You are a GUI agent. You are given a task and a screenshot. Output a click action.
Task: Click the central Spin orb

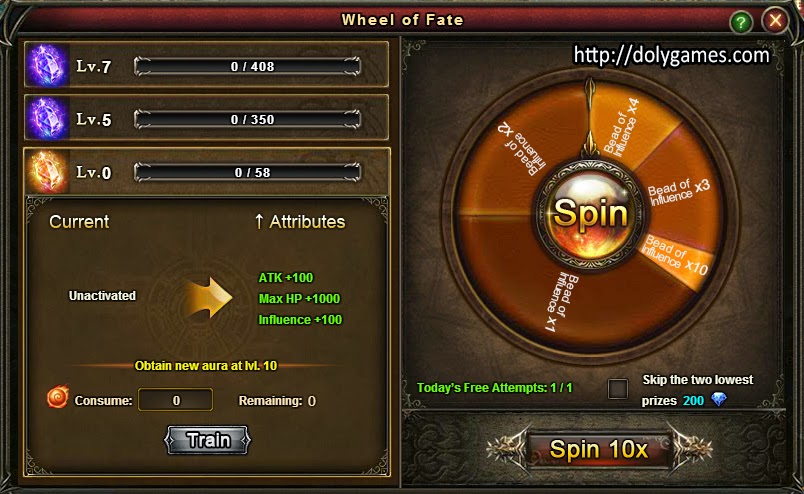pyautogui.click(x=591, y=214)
